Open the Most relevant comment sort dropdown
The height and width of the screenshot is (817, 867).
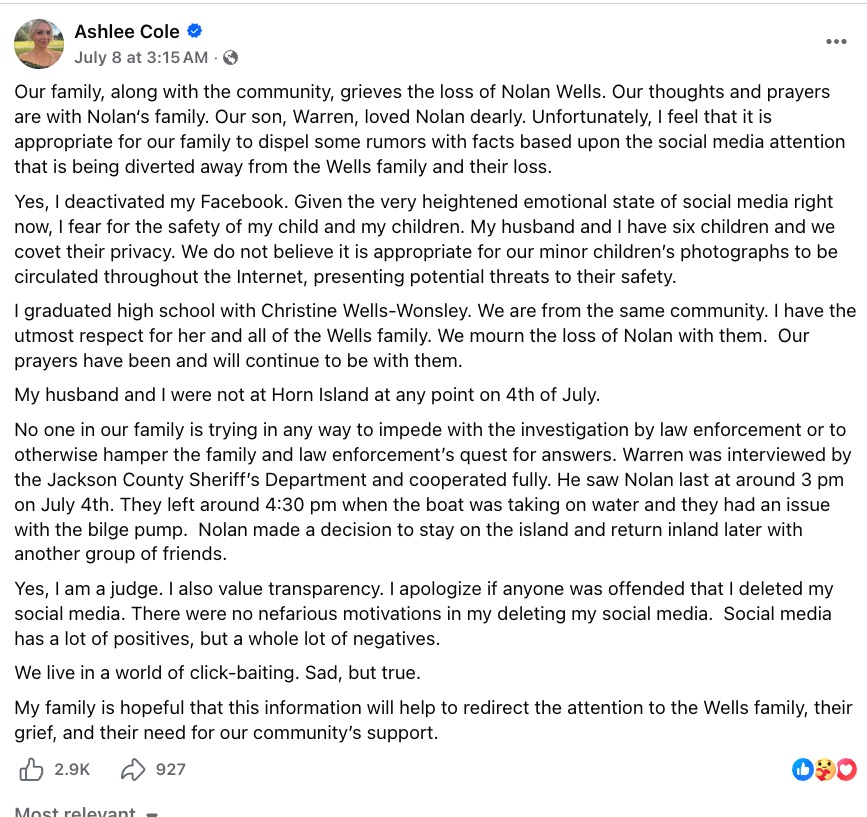pos(86,811)
